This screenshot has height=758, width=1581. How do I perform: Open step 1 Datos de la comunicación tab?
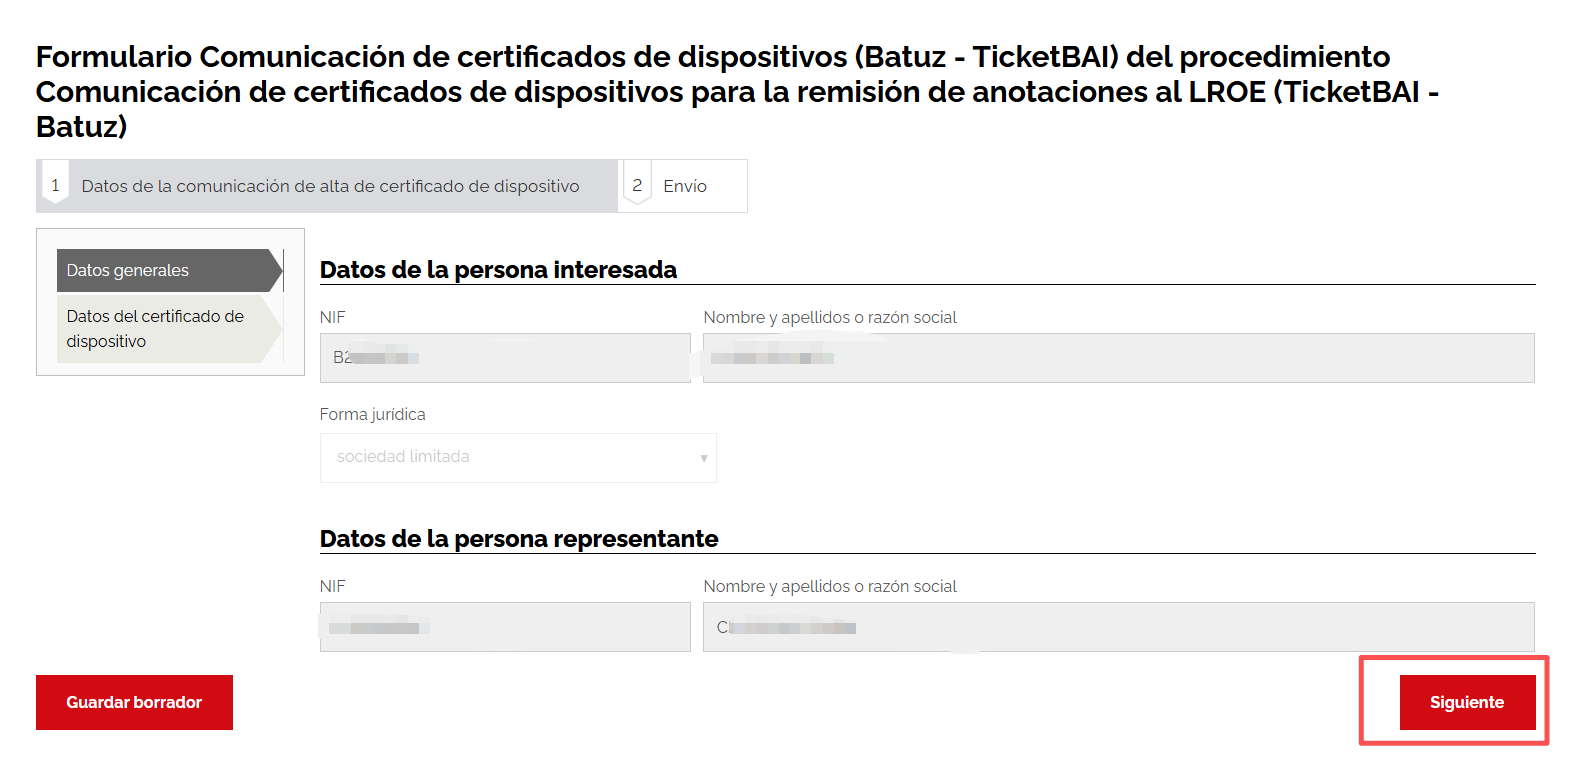[x=329, y=186]
